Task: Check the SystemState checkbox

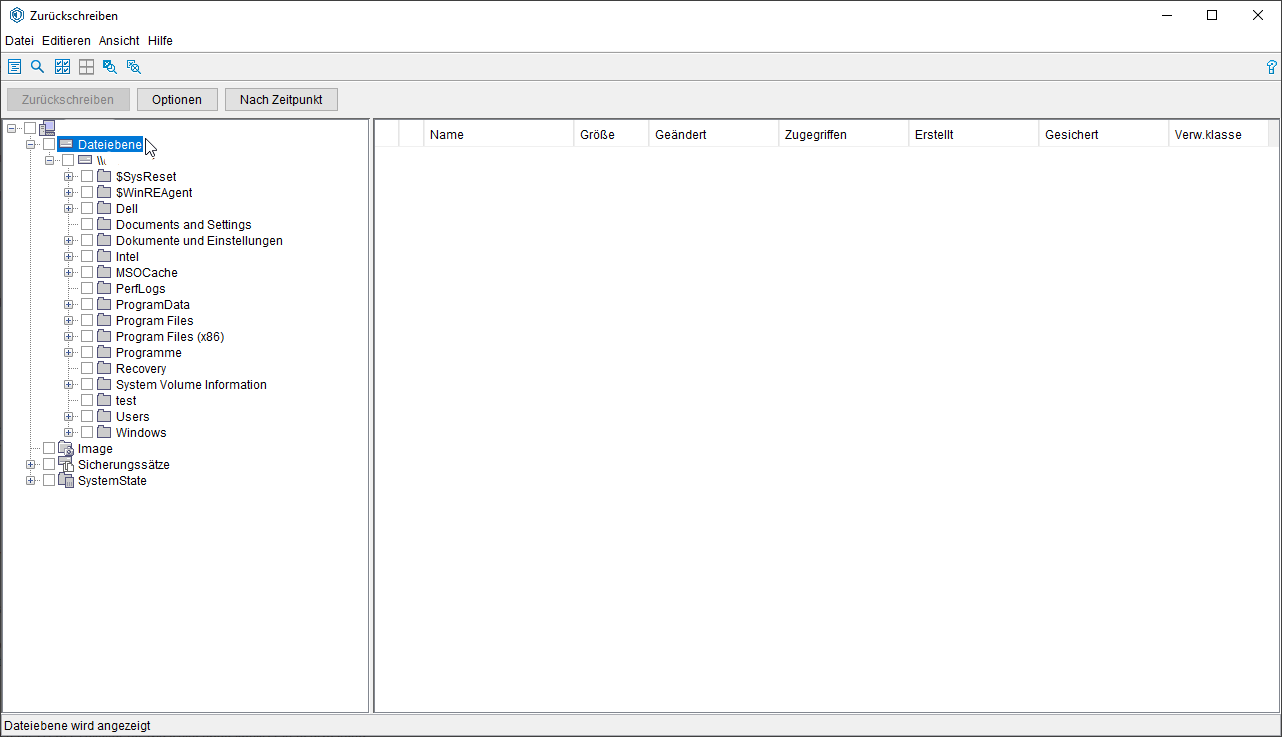Action: [x=49, y=481]
